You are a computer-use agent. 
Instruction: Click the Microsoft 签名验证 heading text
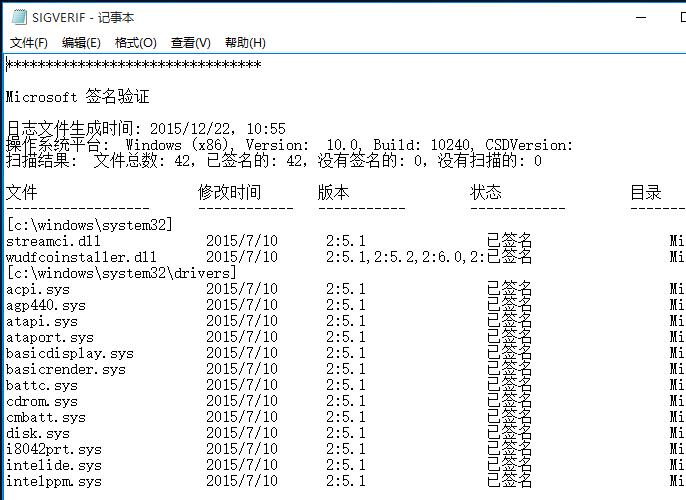pyautogui.click(x=77, y=97)
